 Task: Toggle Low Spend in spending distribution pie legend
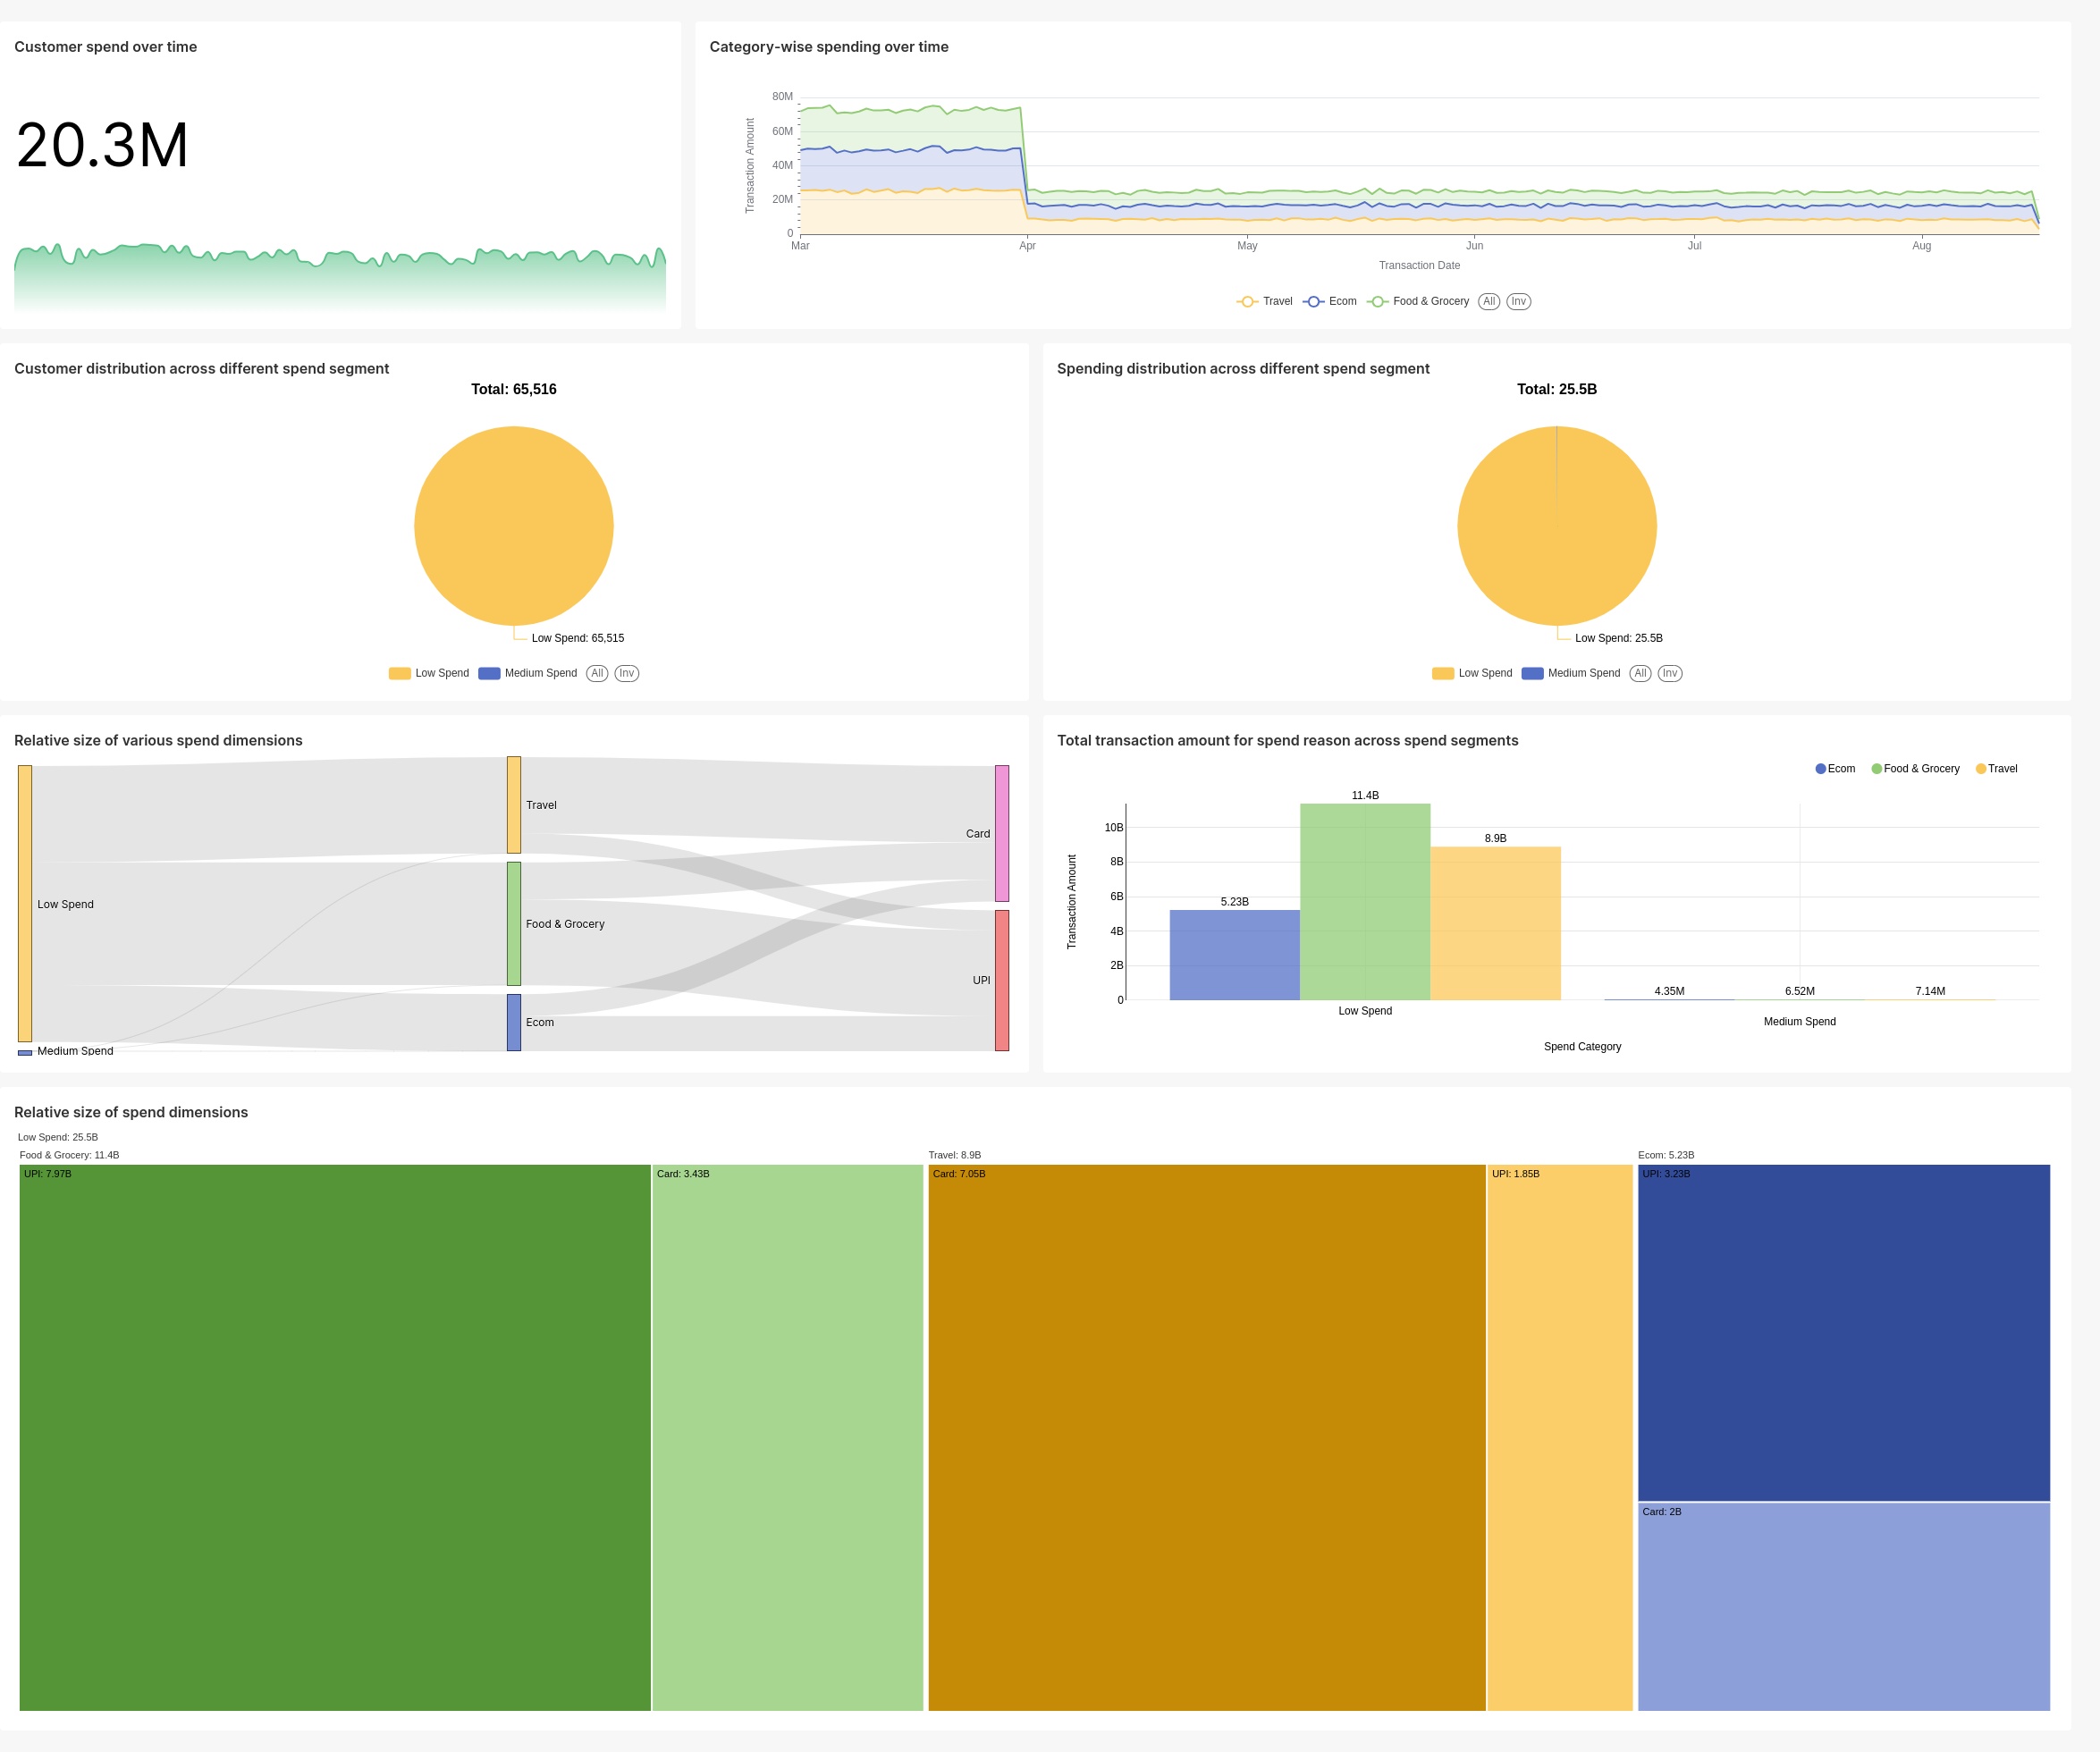[1471, 673]
